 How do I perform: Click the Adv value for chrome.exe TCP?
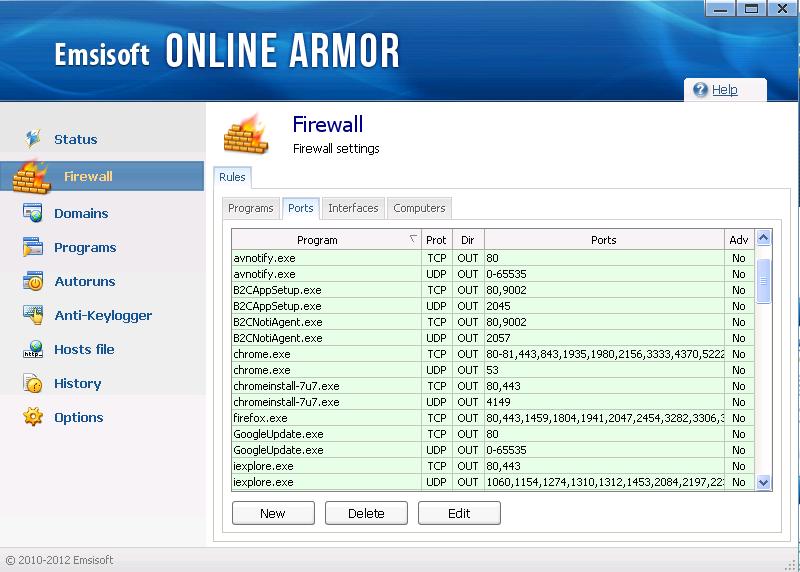[739, 354]
